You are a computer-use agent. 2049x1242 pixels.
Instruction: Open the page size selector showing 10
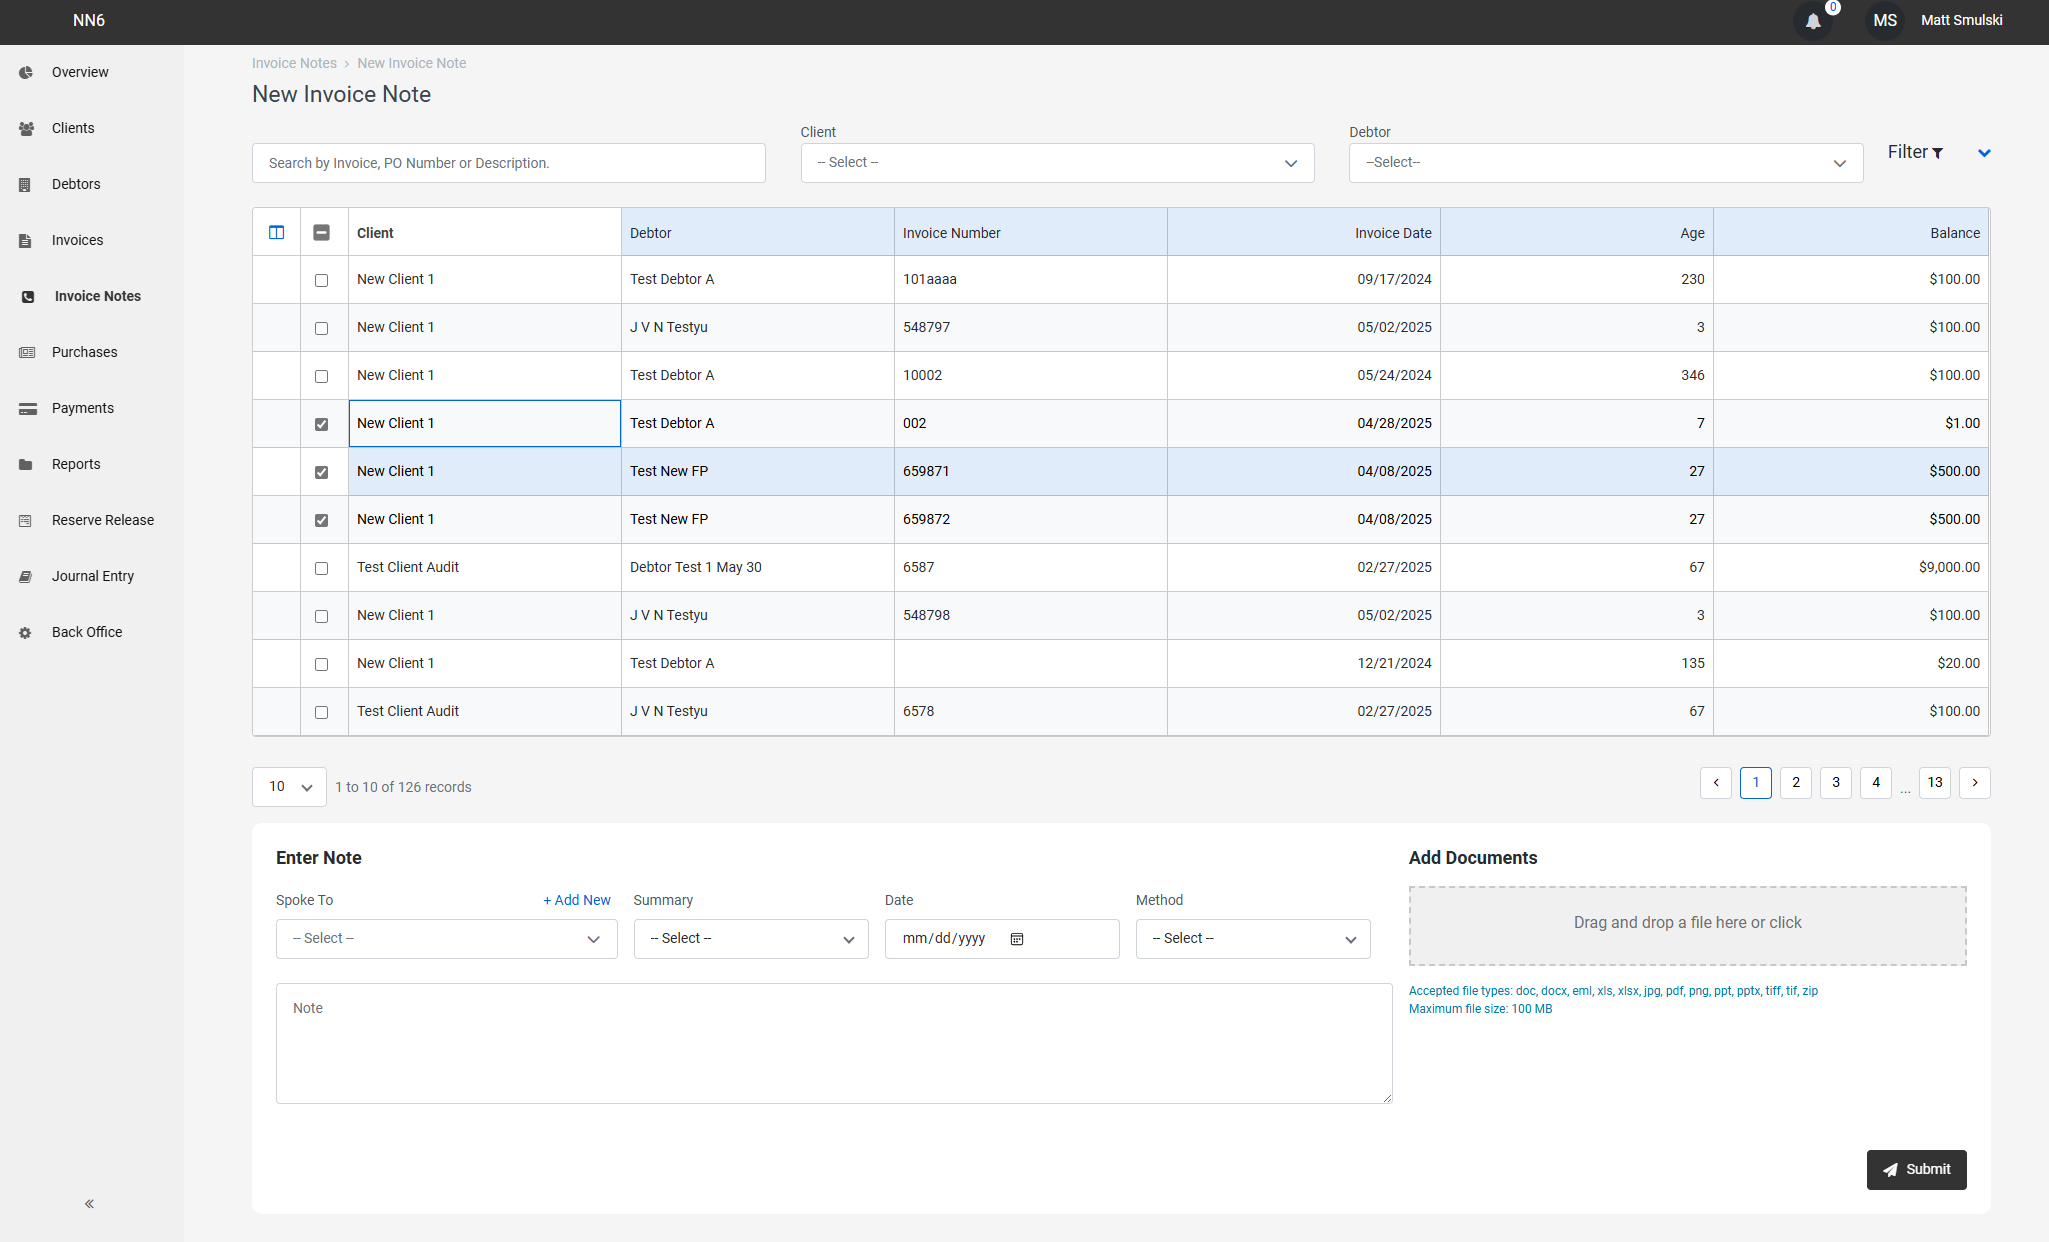coord(288,787)
